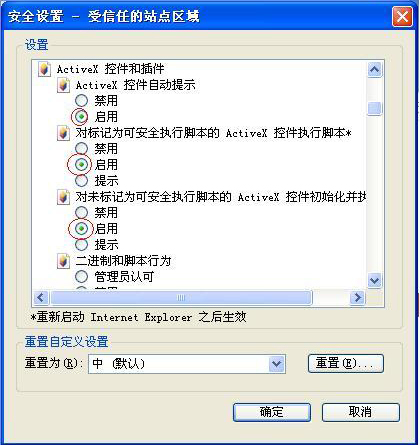The width and height of the screenshot is (420, 445).
Task: Click the 中 (默认) combo box field
Action: pyautogui.click(x=187, y=364)
